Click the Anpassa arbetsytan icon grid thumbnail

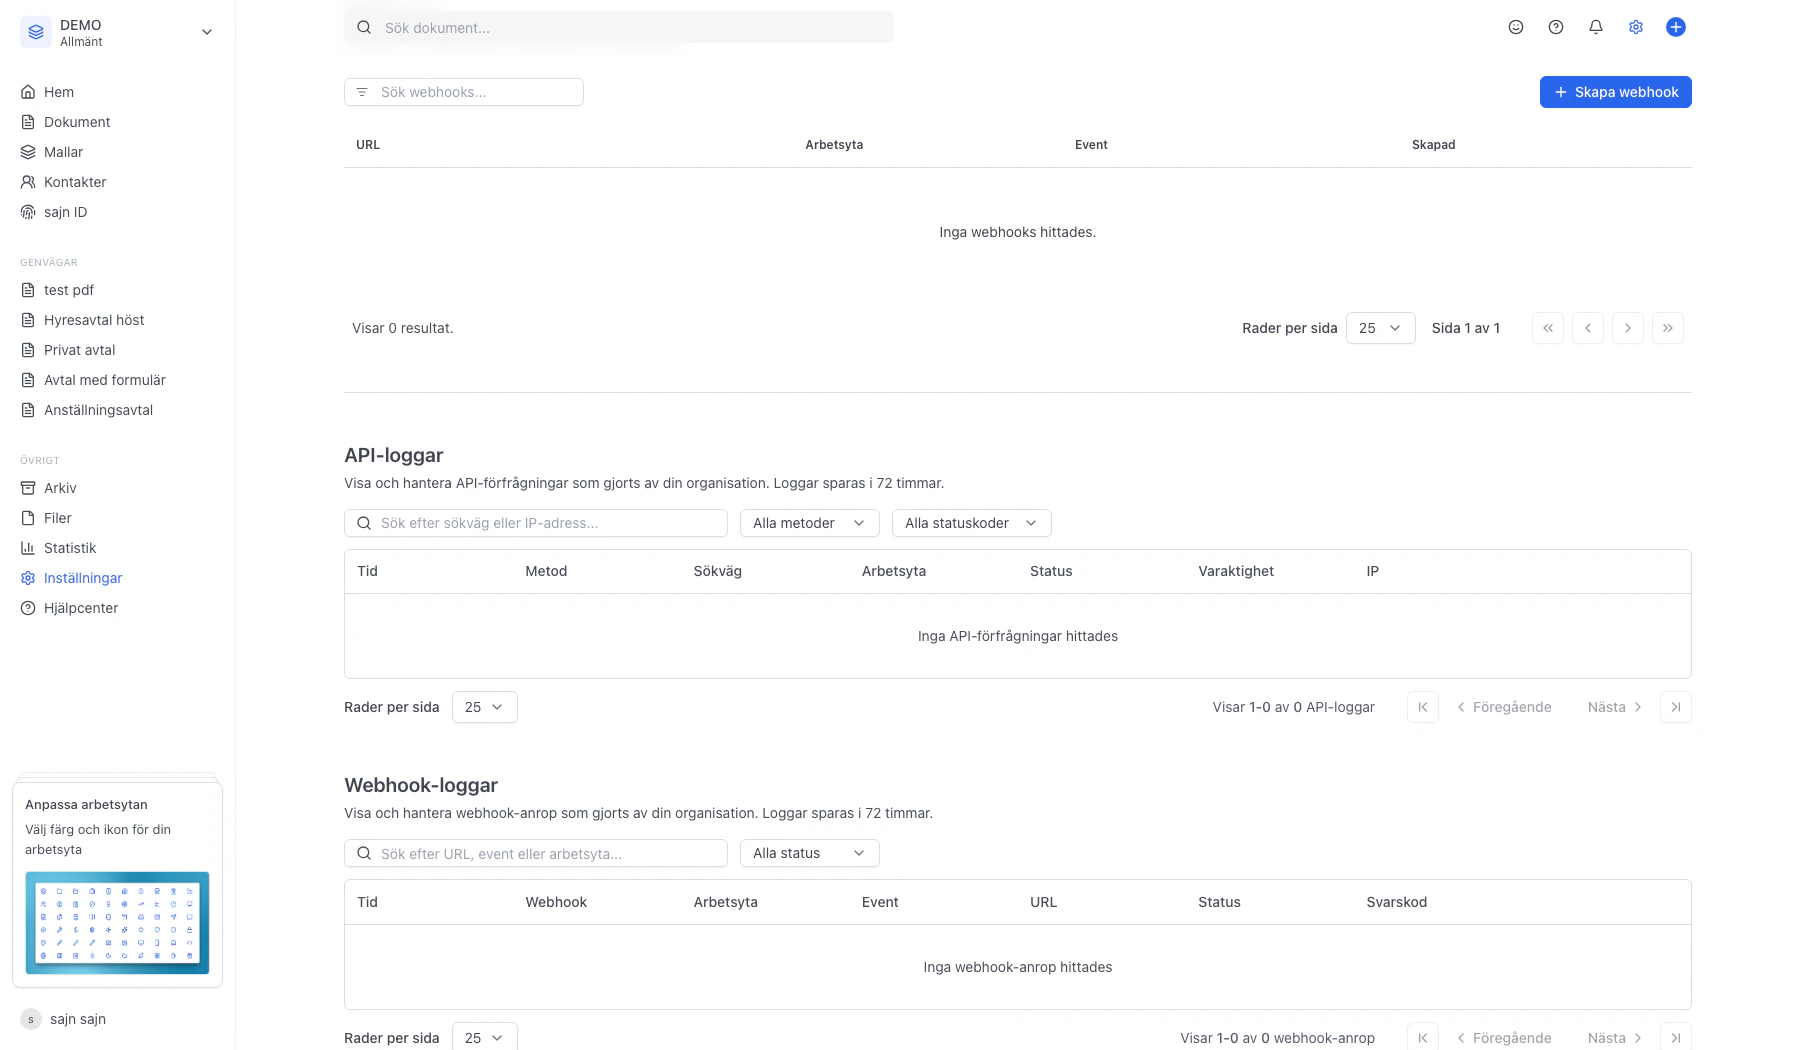[117, 923]
